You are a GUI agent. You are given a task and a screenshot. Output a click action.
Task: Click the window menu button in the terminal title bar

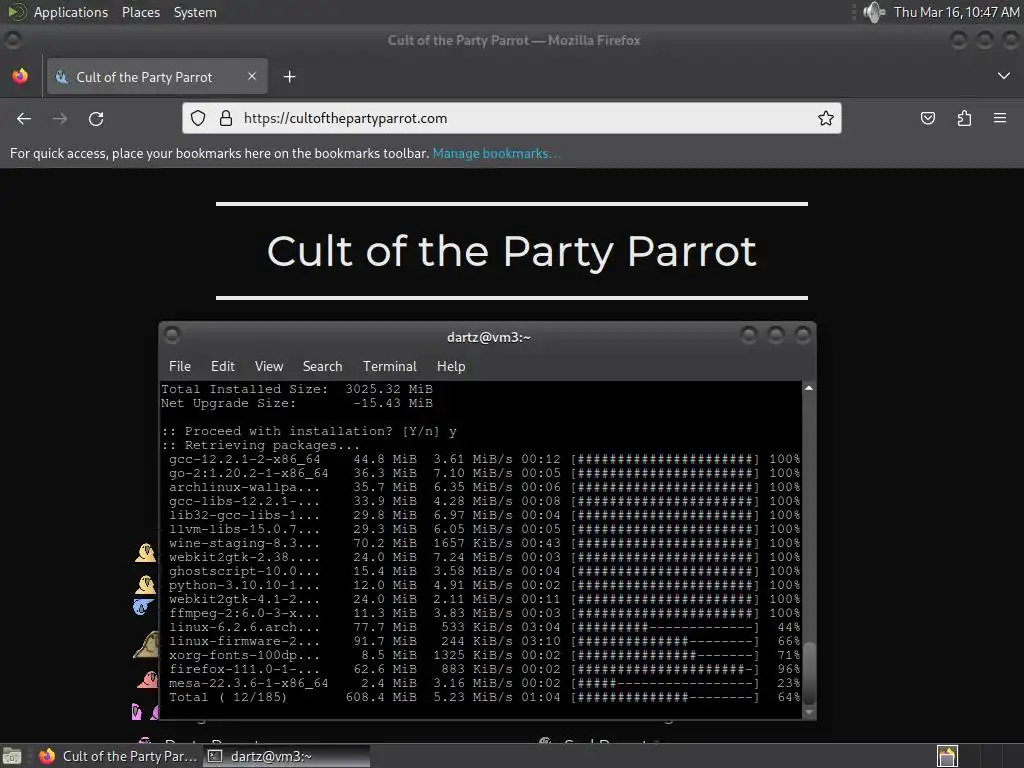point(172,335)
